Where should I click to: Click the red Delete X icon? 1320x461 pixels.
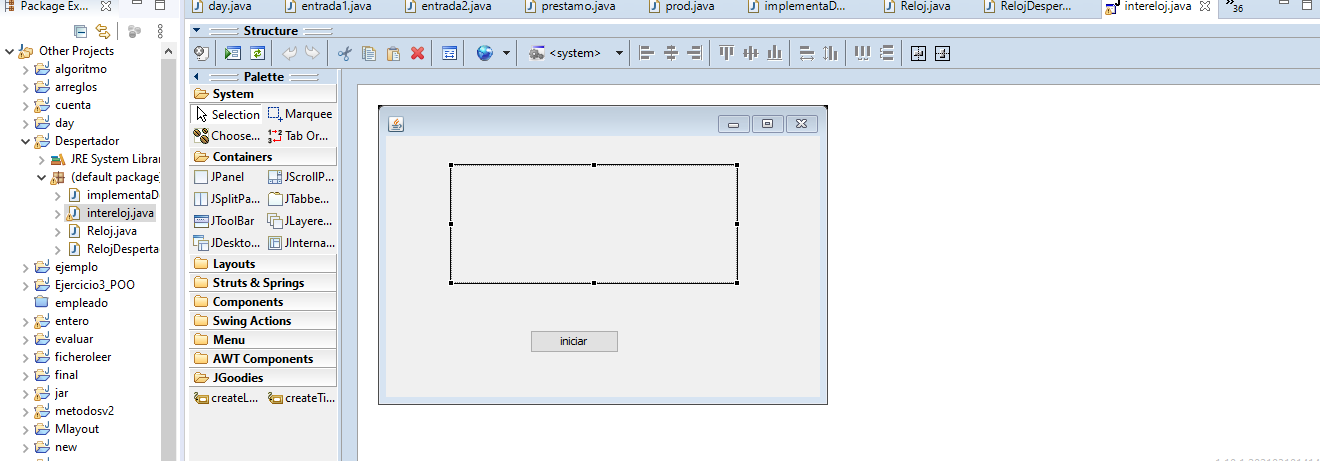(x=418, y=53)
